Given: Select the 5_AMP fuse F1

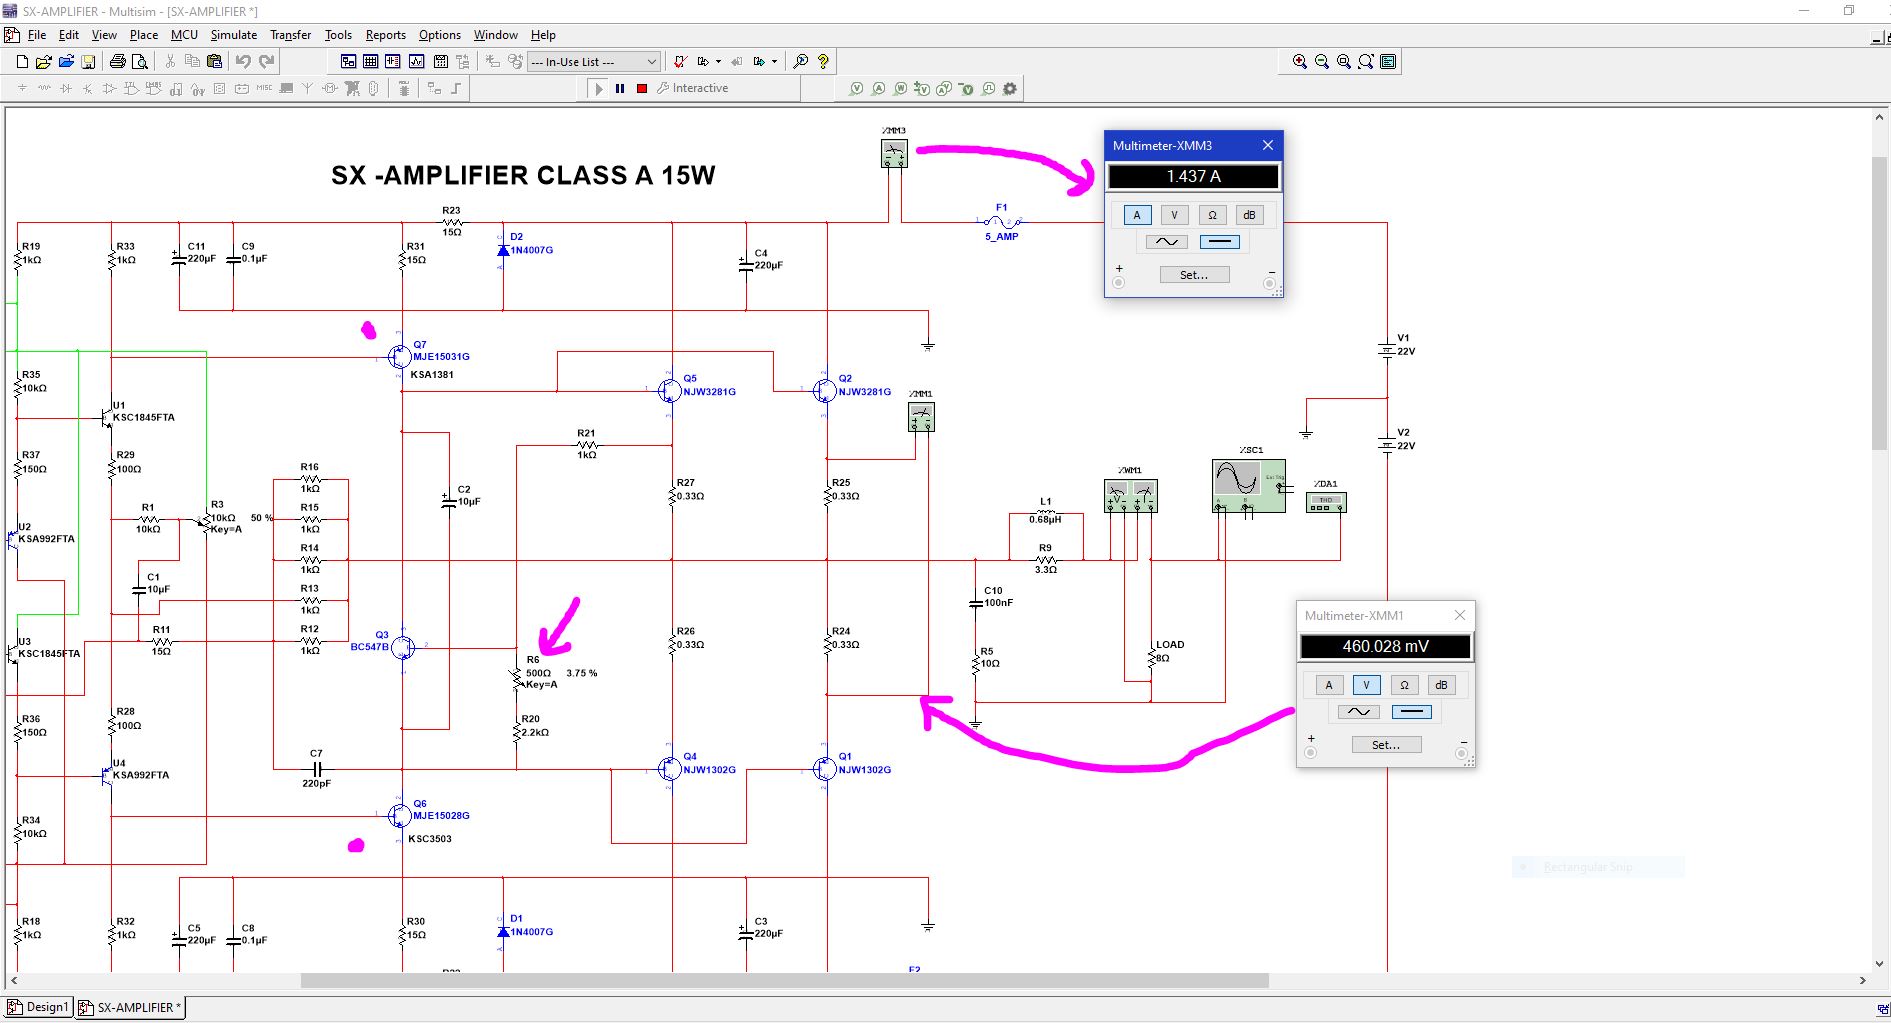Looking at the screenshot, I should (x=1001, y=222).
